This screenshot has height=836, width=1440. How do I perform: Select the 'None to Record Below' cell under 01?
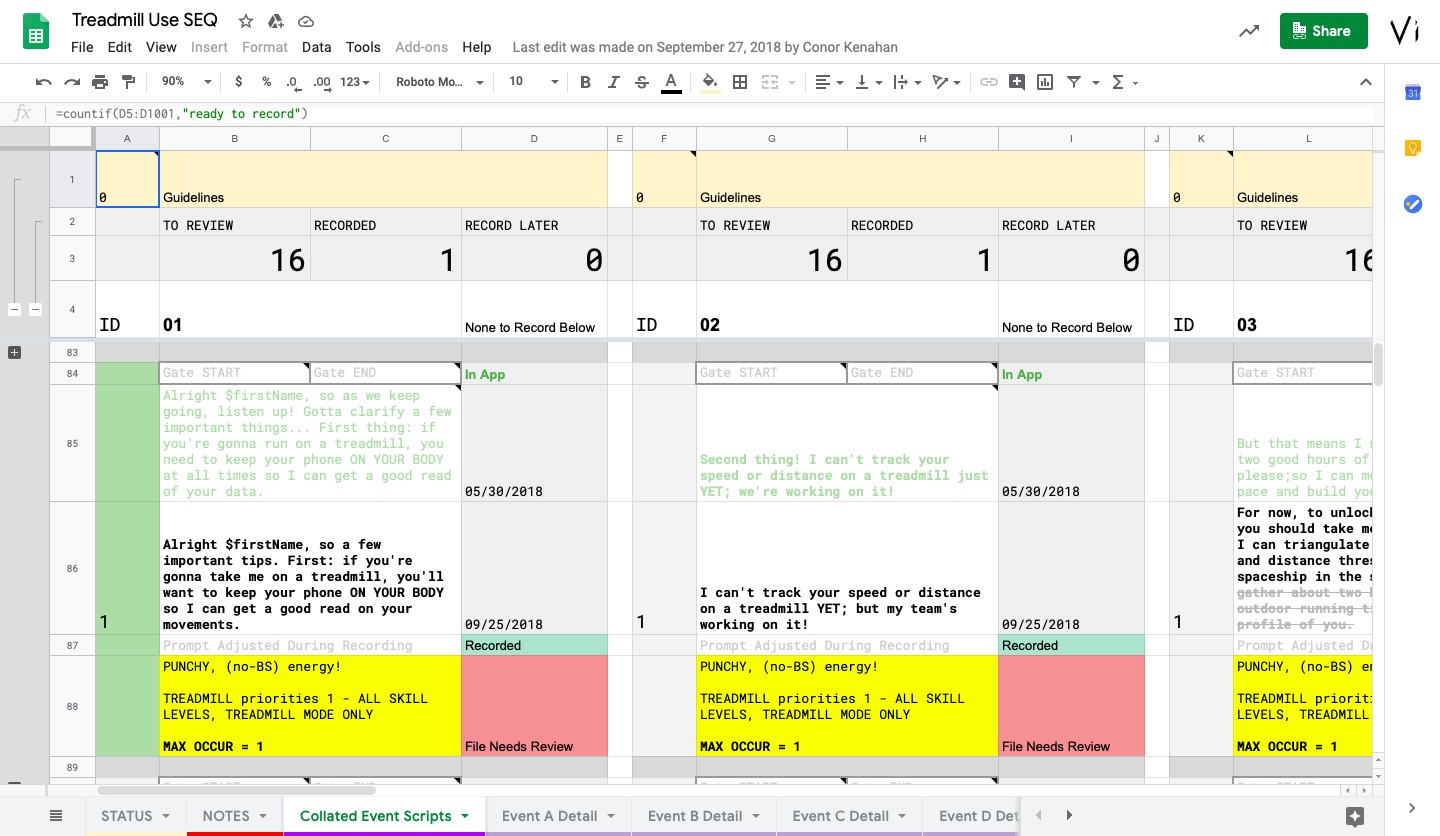coord(534,309)
